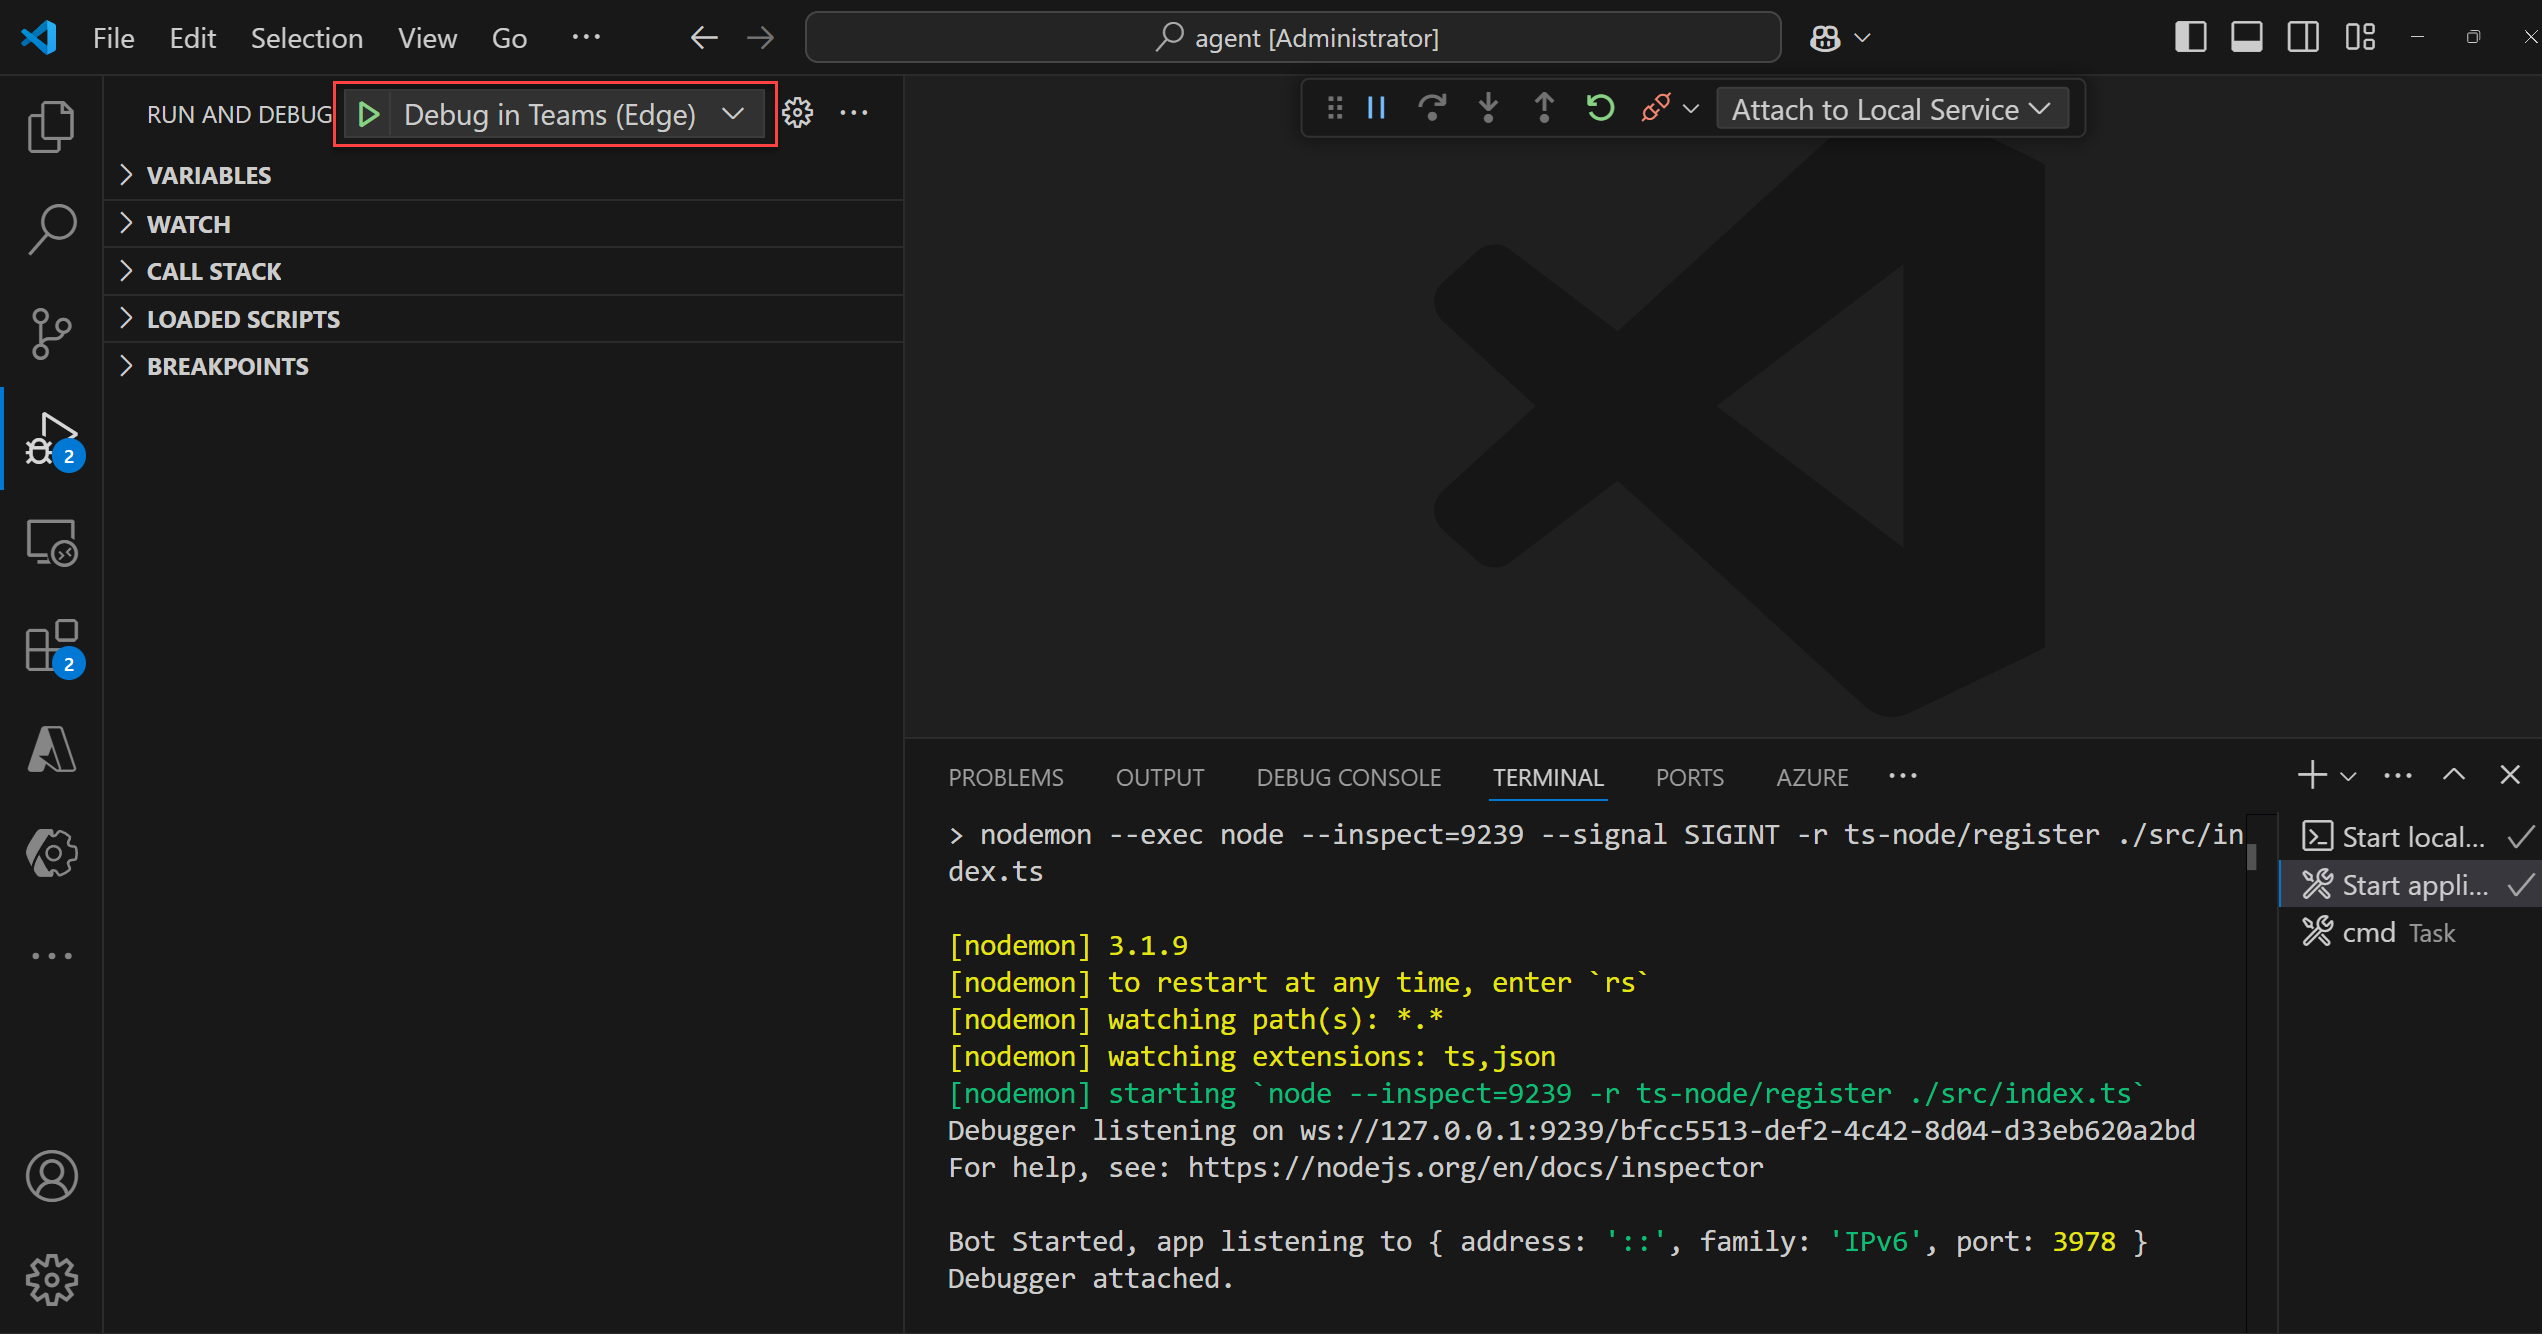This screenshot has height=1334, width=2542.
Task: Open the Manage gear at bottom left
Action: click(x=51, y=1279)
